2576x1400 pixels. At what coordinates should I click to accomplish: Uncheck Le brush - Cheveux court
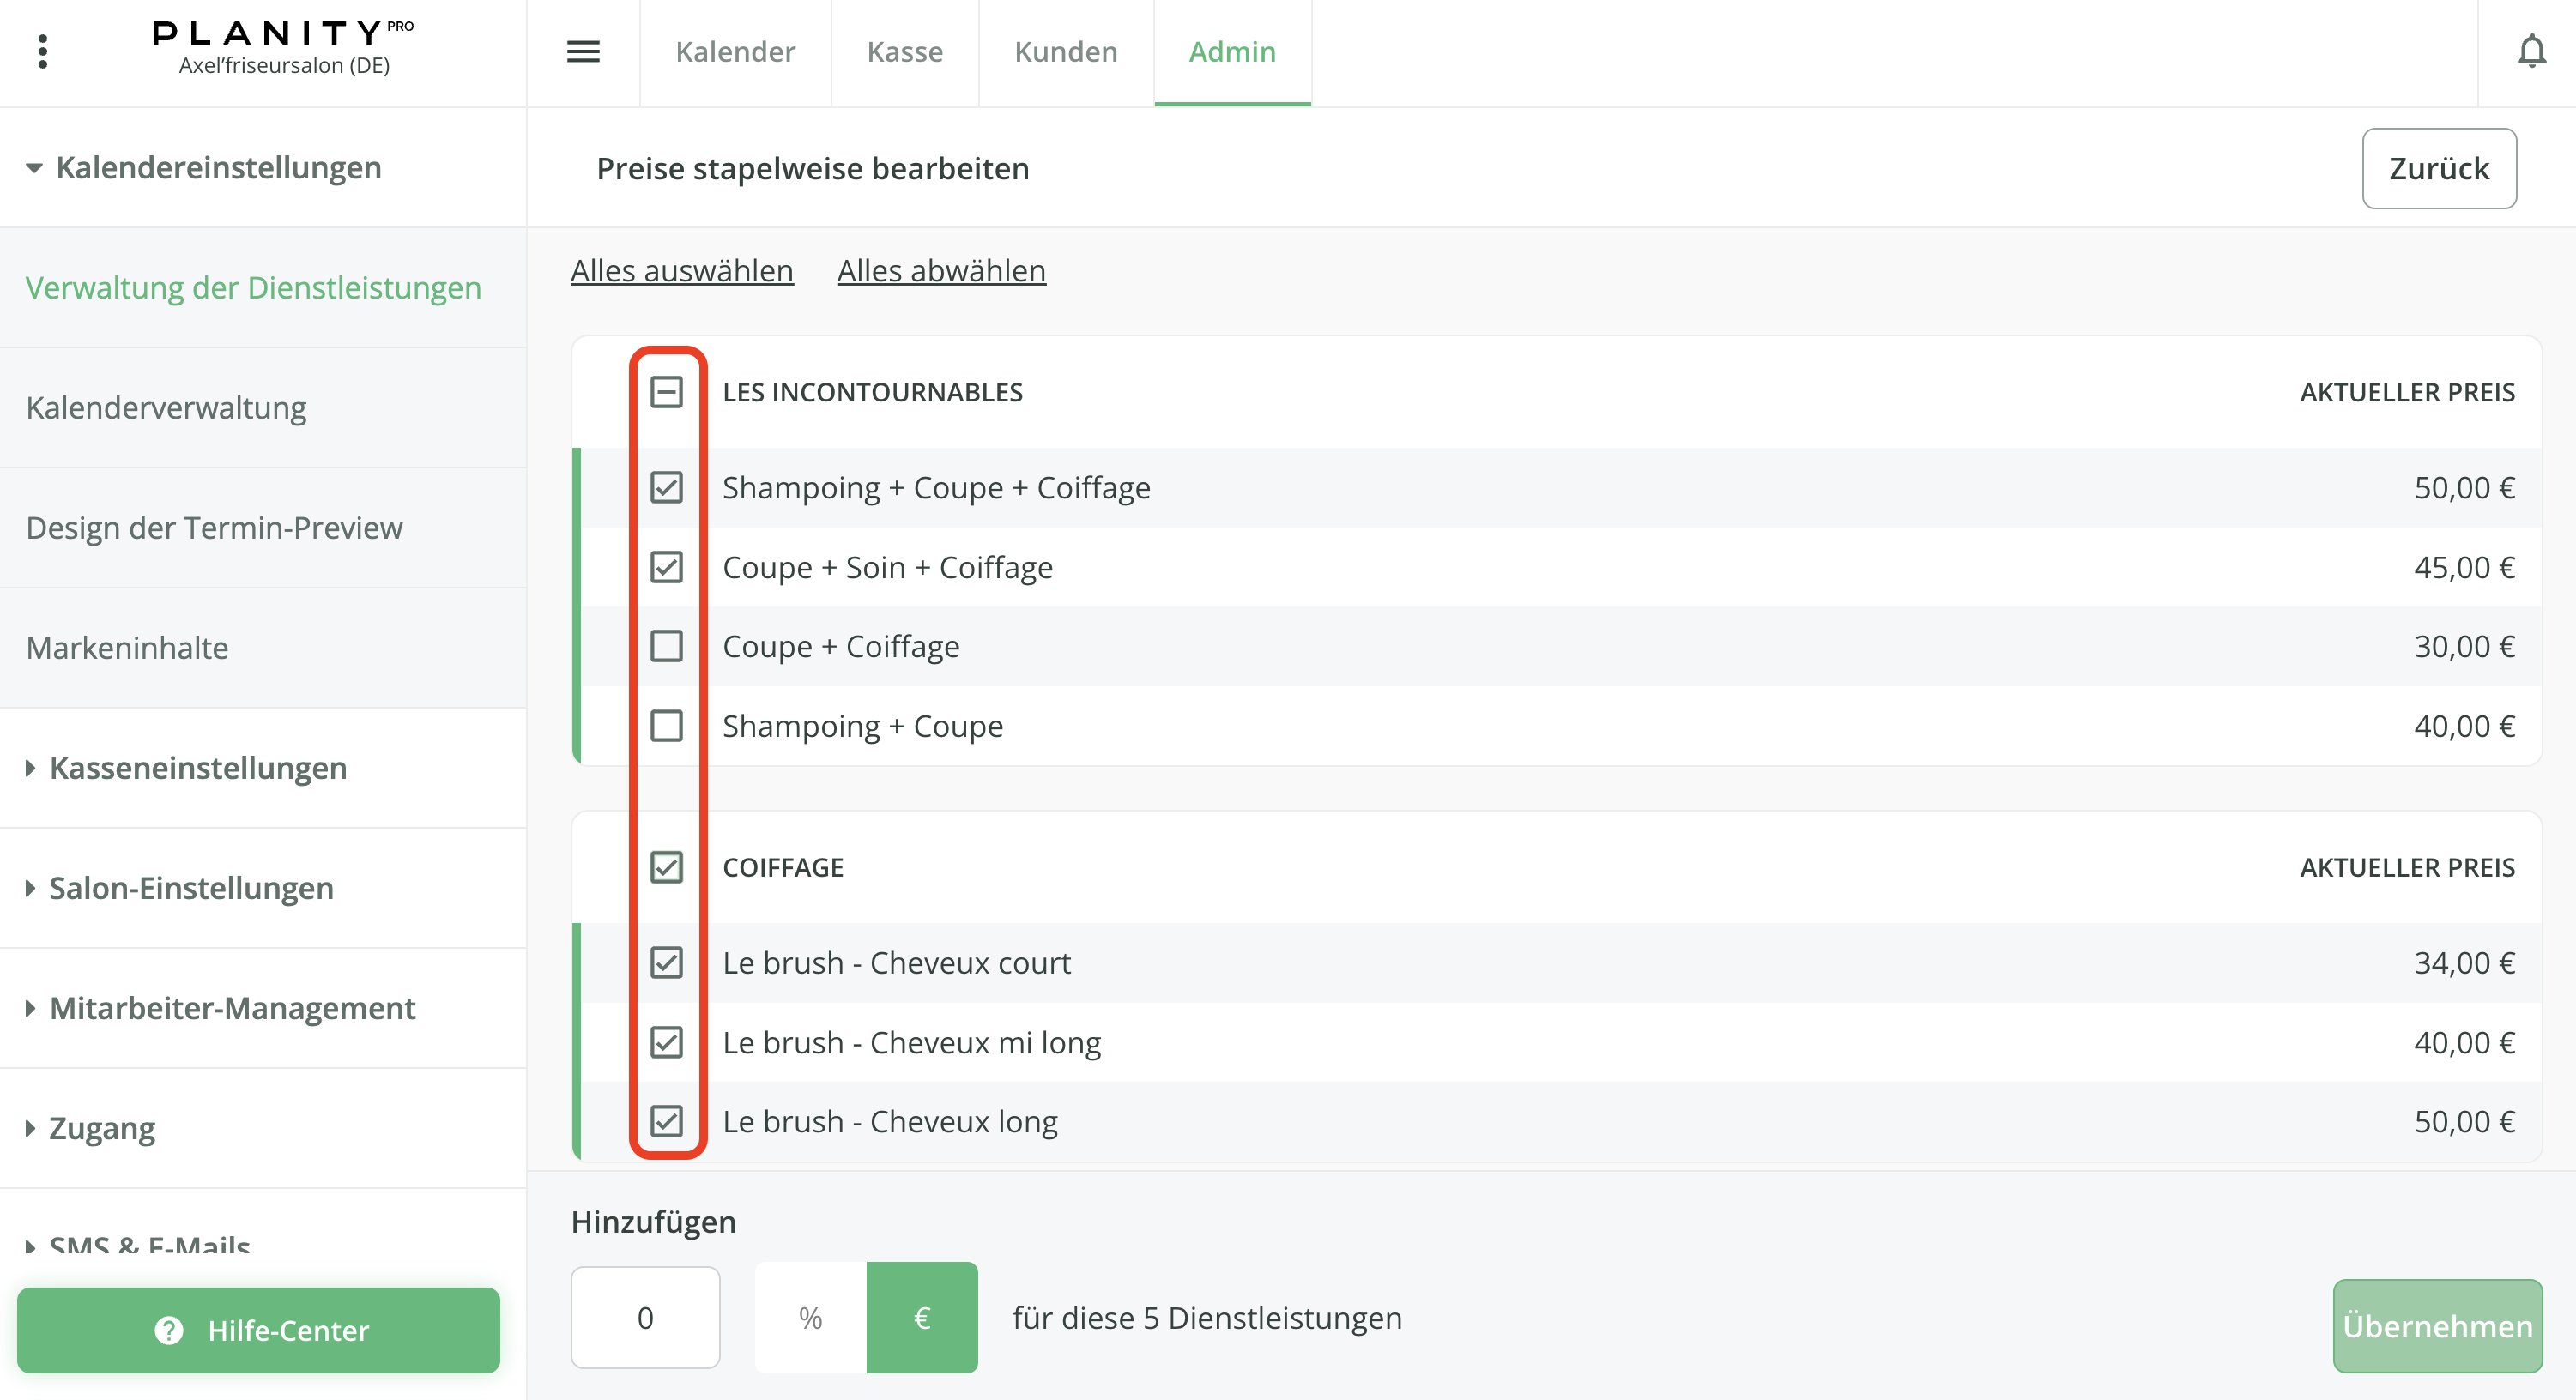click(x=666, y=962)
